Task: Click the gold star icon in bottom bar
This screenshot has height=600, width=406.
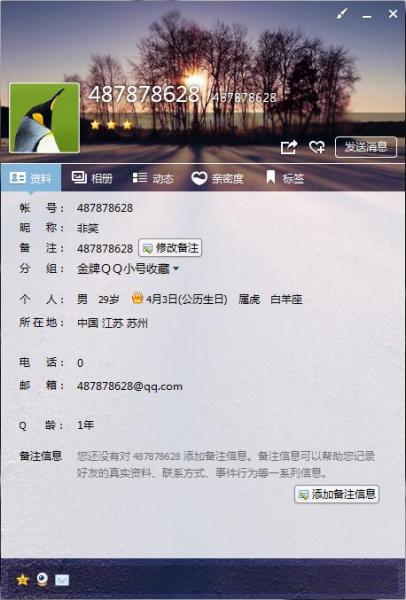Action: (x=23, y=580)
